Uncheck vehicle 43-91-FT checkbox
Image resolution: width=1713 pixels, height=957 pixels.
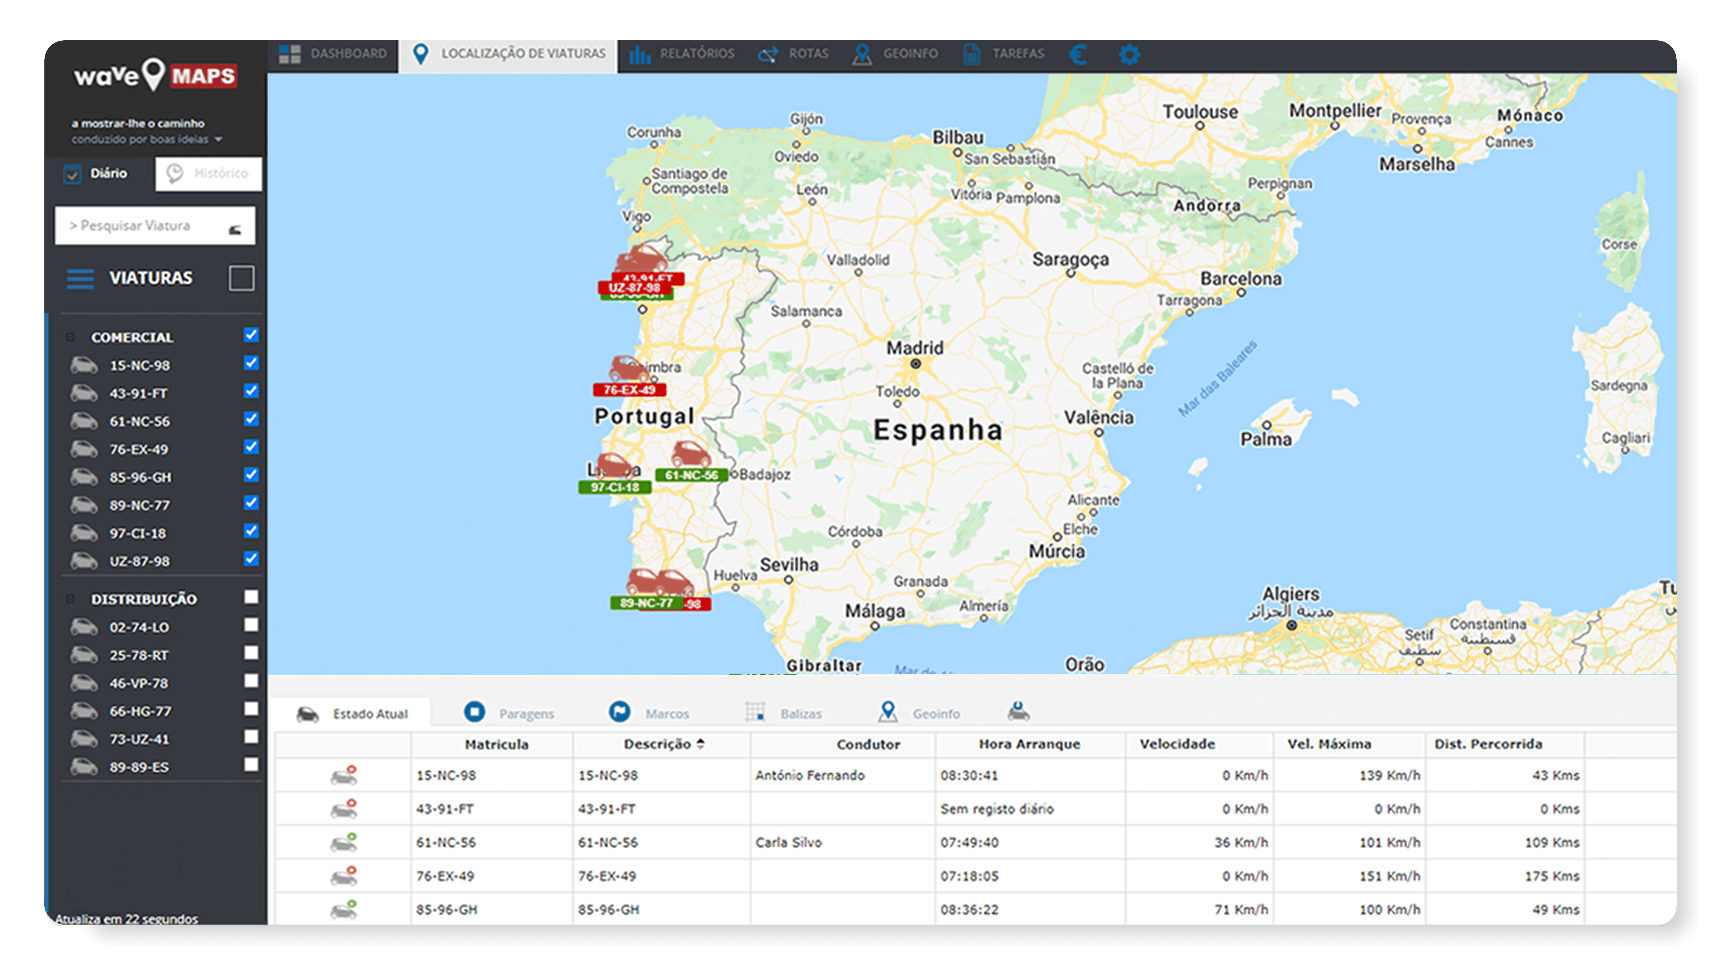(251, 391)
